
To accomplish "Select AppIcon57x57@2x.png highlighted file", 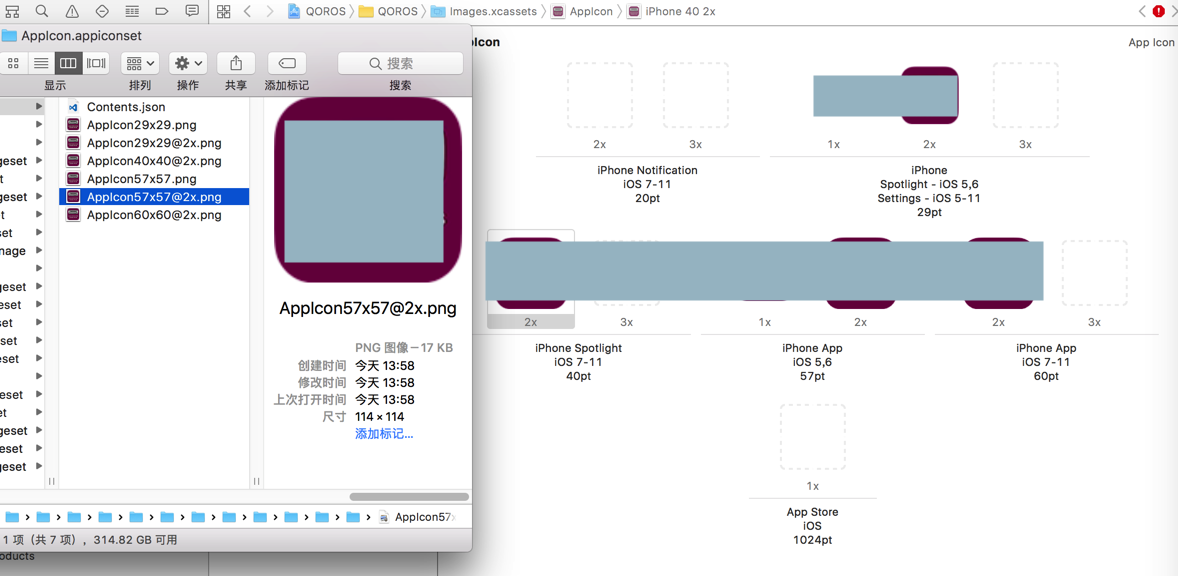I will coord(154,197).
